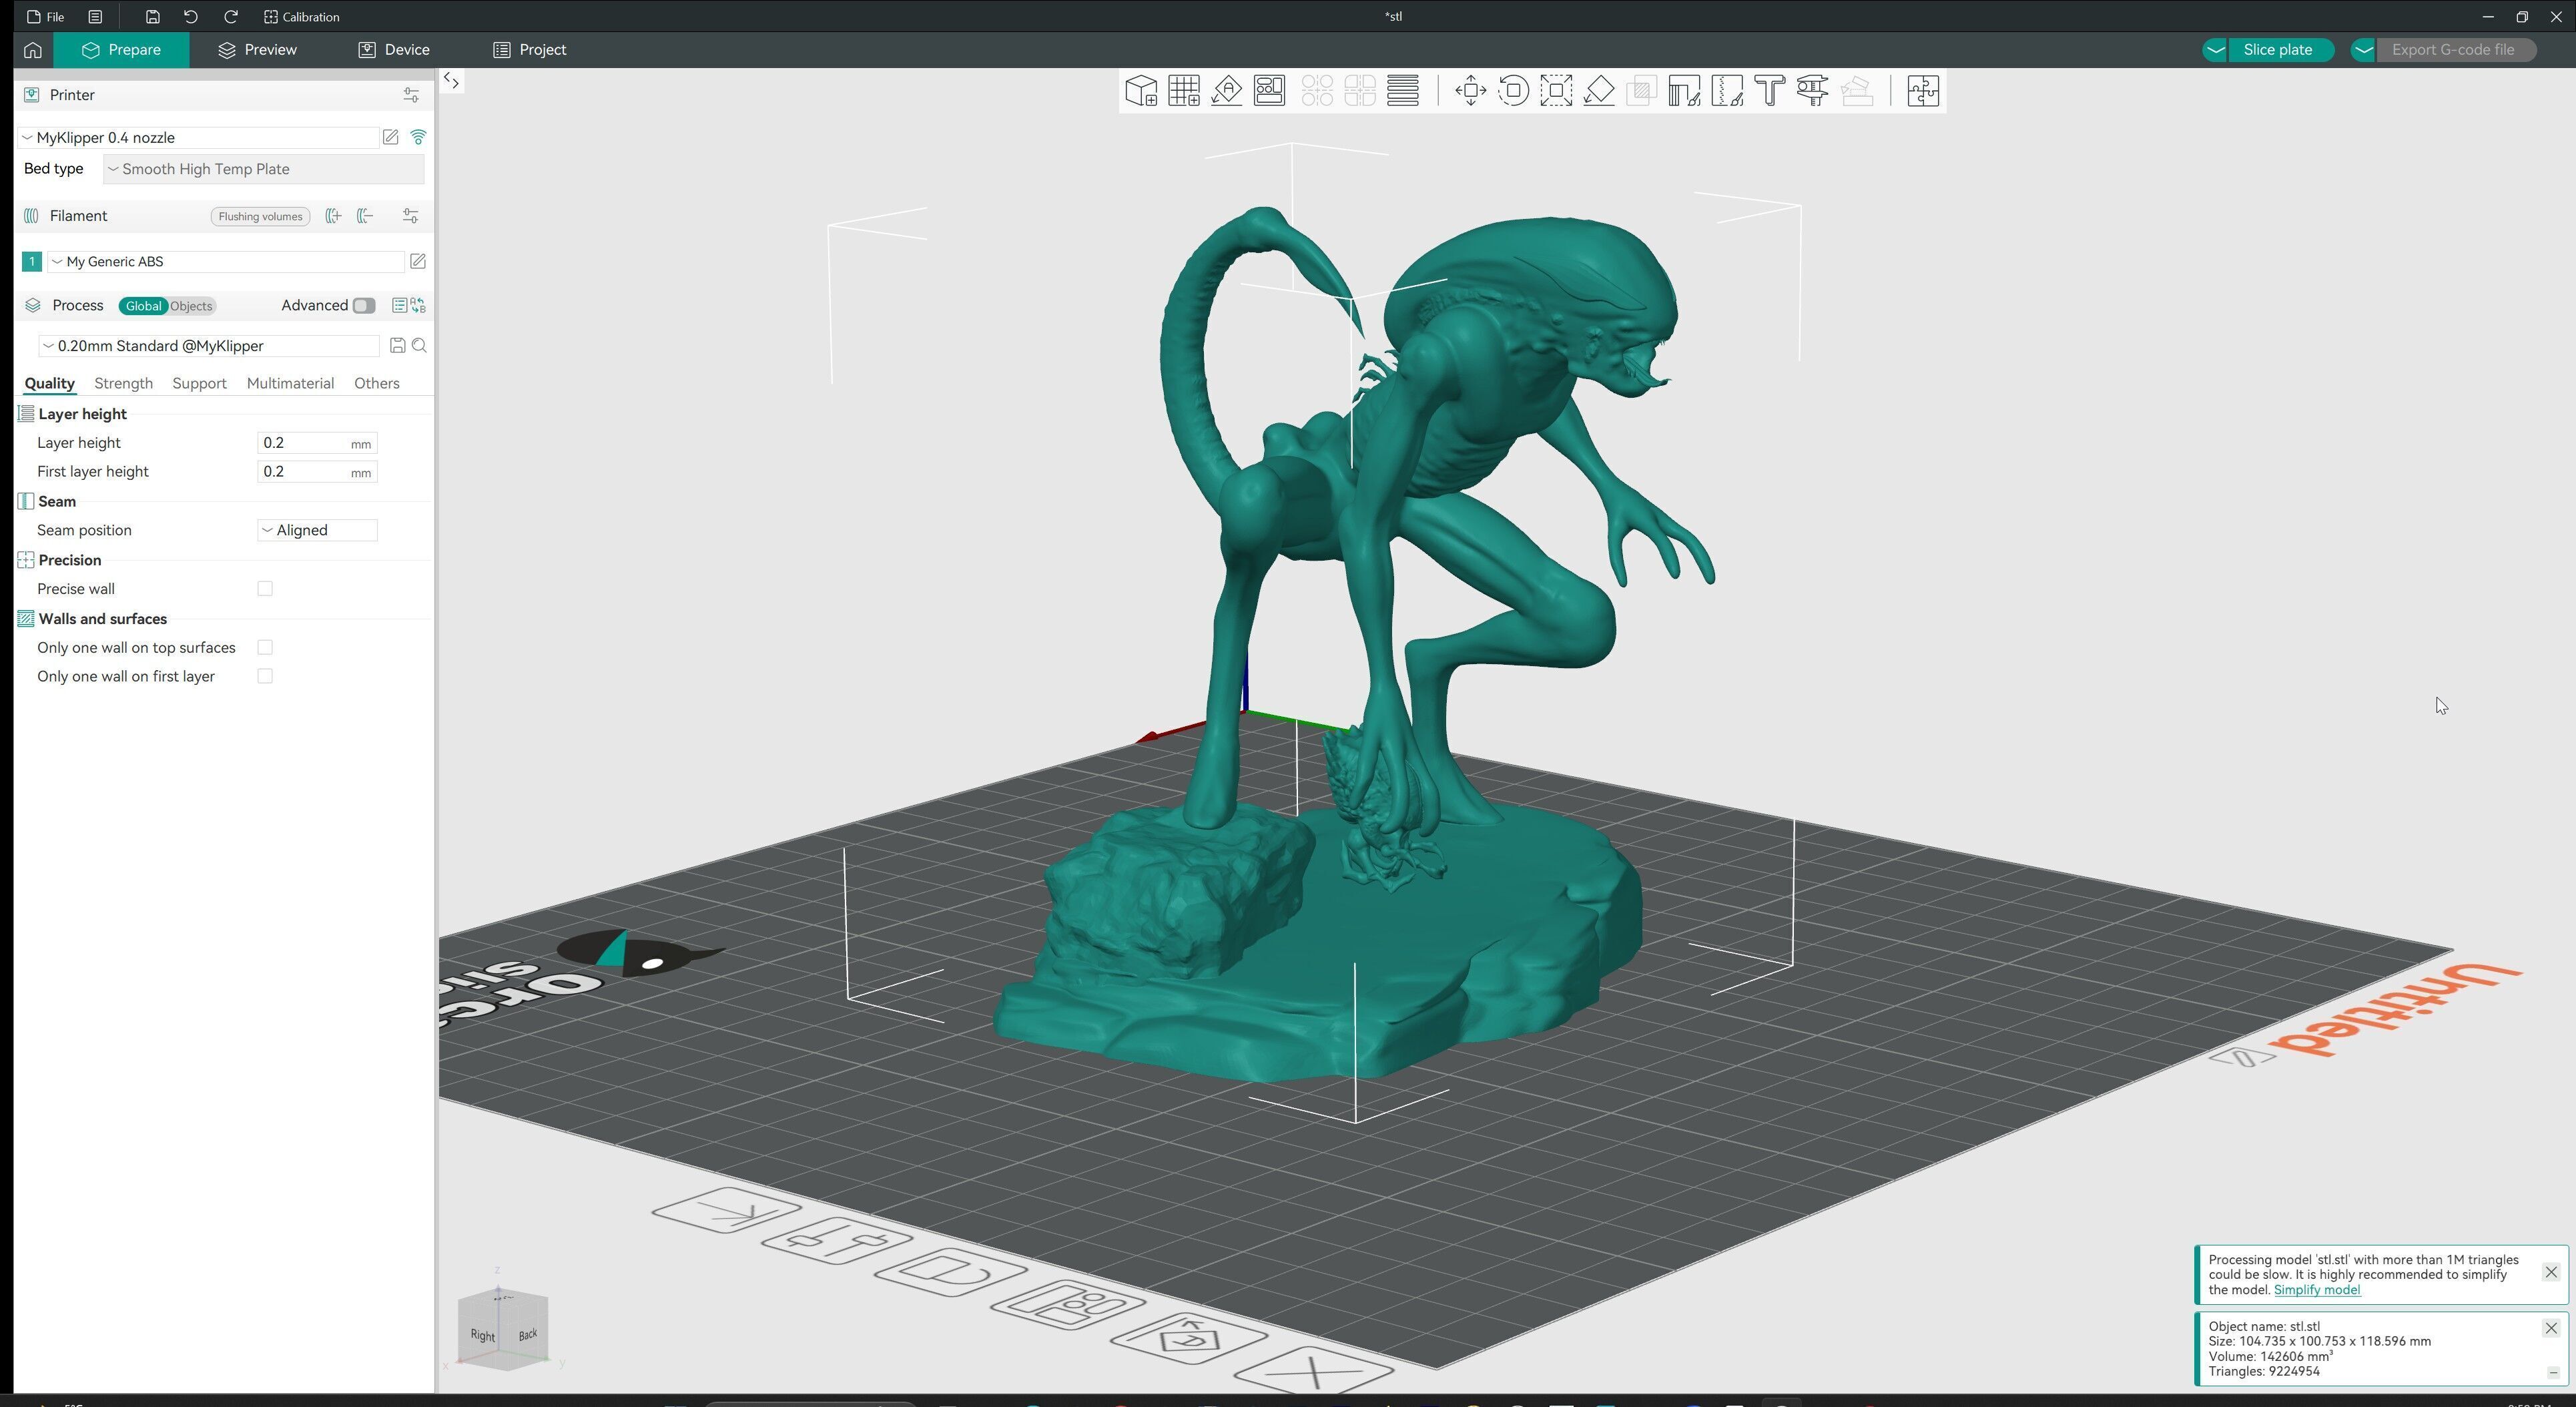
Task: Click the Layer height input field
Action: pyautogui.click(x=317, y=443)
